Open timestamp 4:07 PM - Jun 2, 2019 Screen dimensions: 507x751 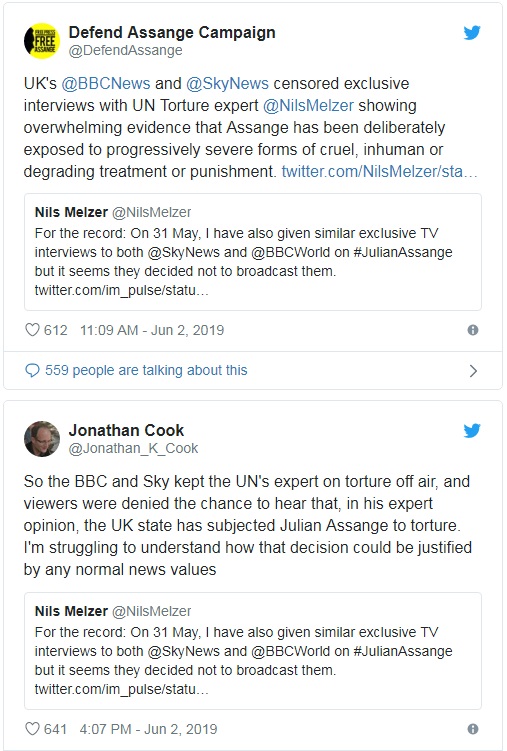tap(148, 729)
